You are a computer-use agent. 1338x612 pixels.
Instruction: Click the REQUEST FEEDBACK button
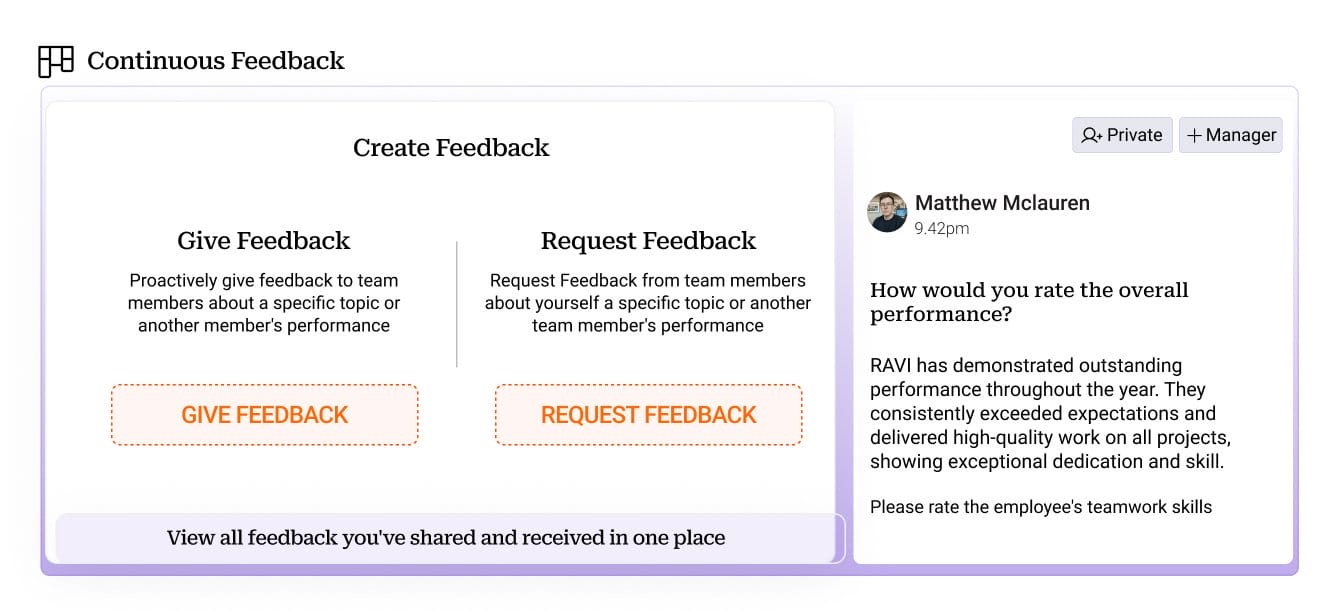point(648,414)
